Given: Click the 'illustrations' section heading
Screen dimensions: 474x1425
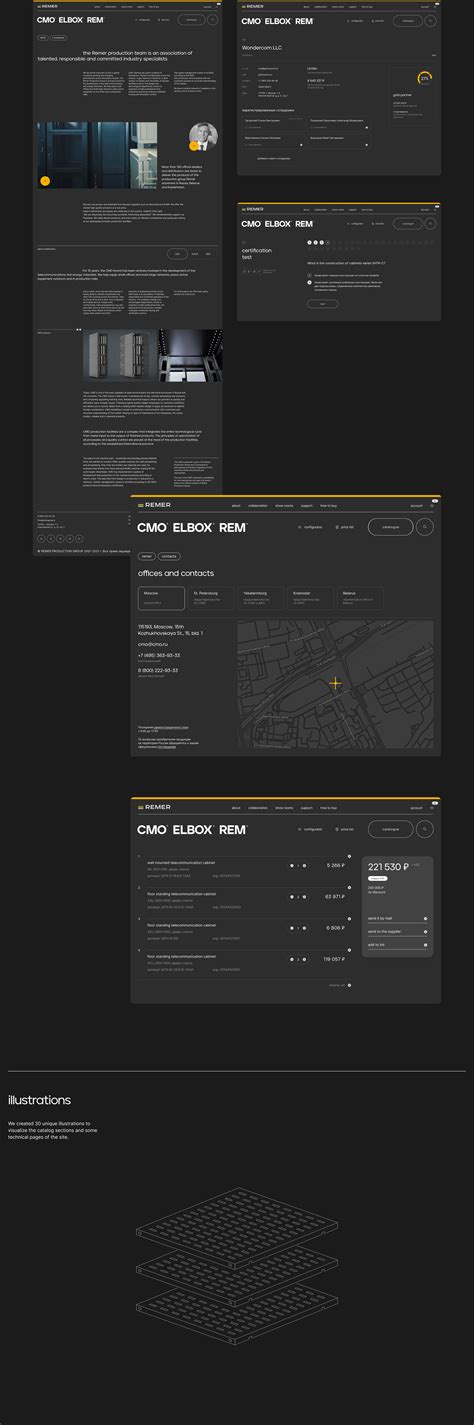Looking at the screenshot, I should [x=39, y=1100].
